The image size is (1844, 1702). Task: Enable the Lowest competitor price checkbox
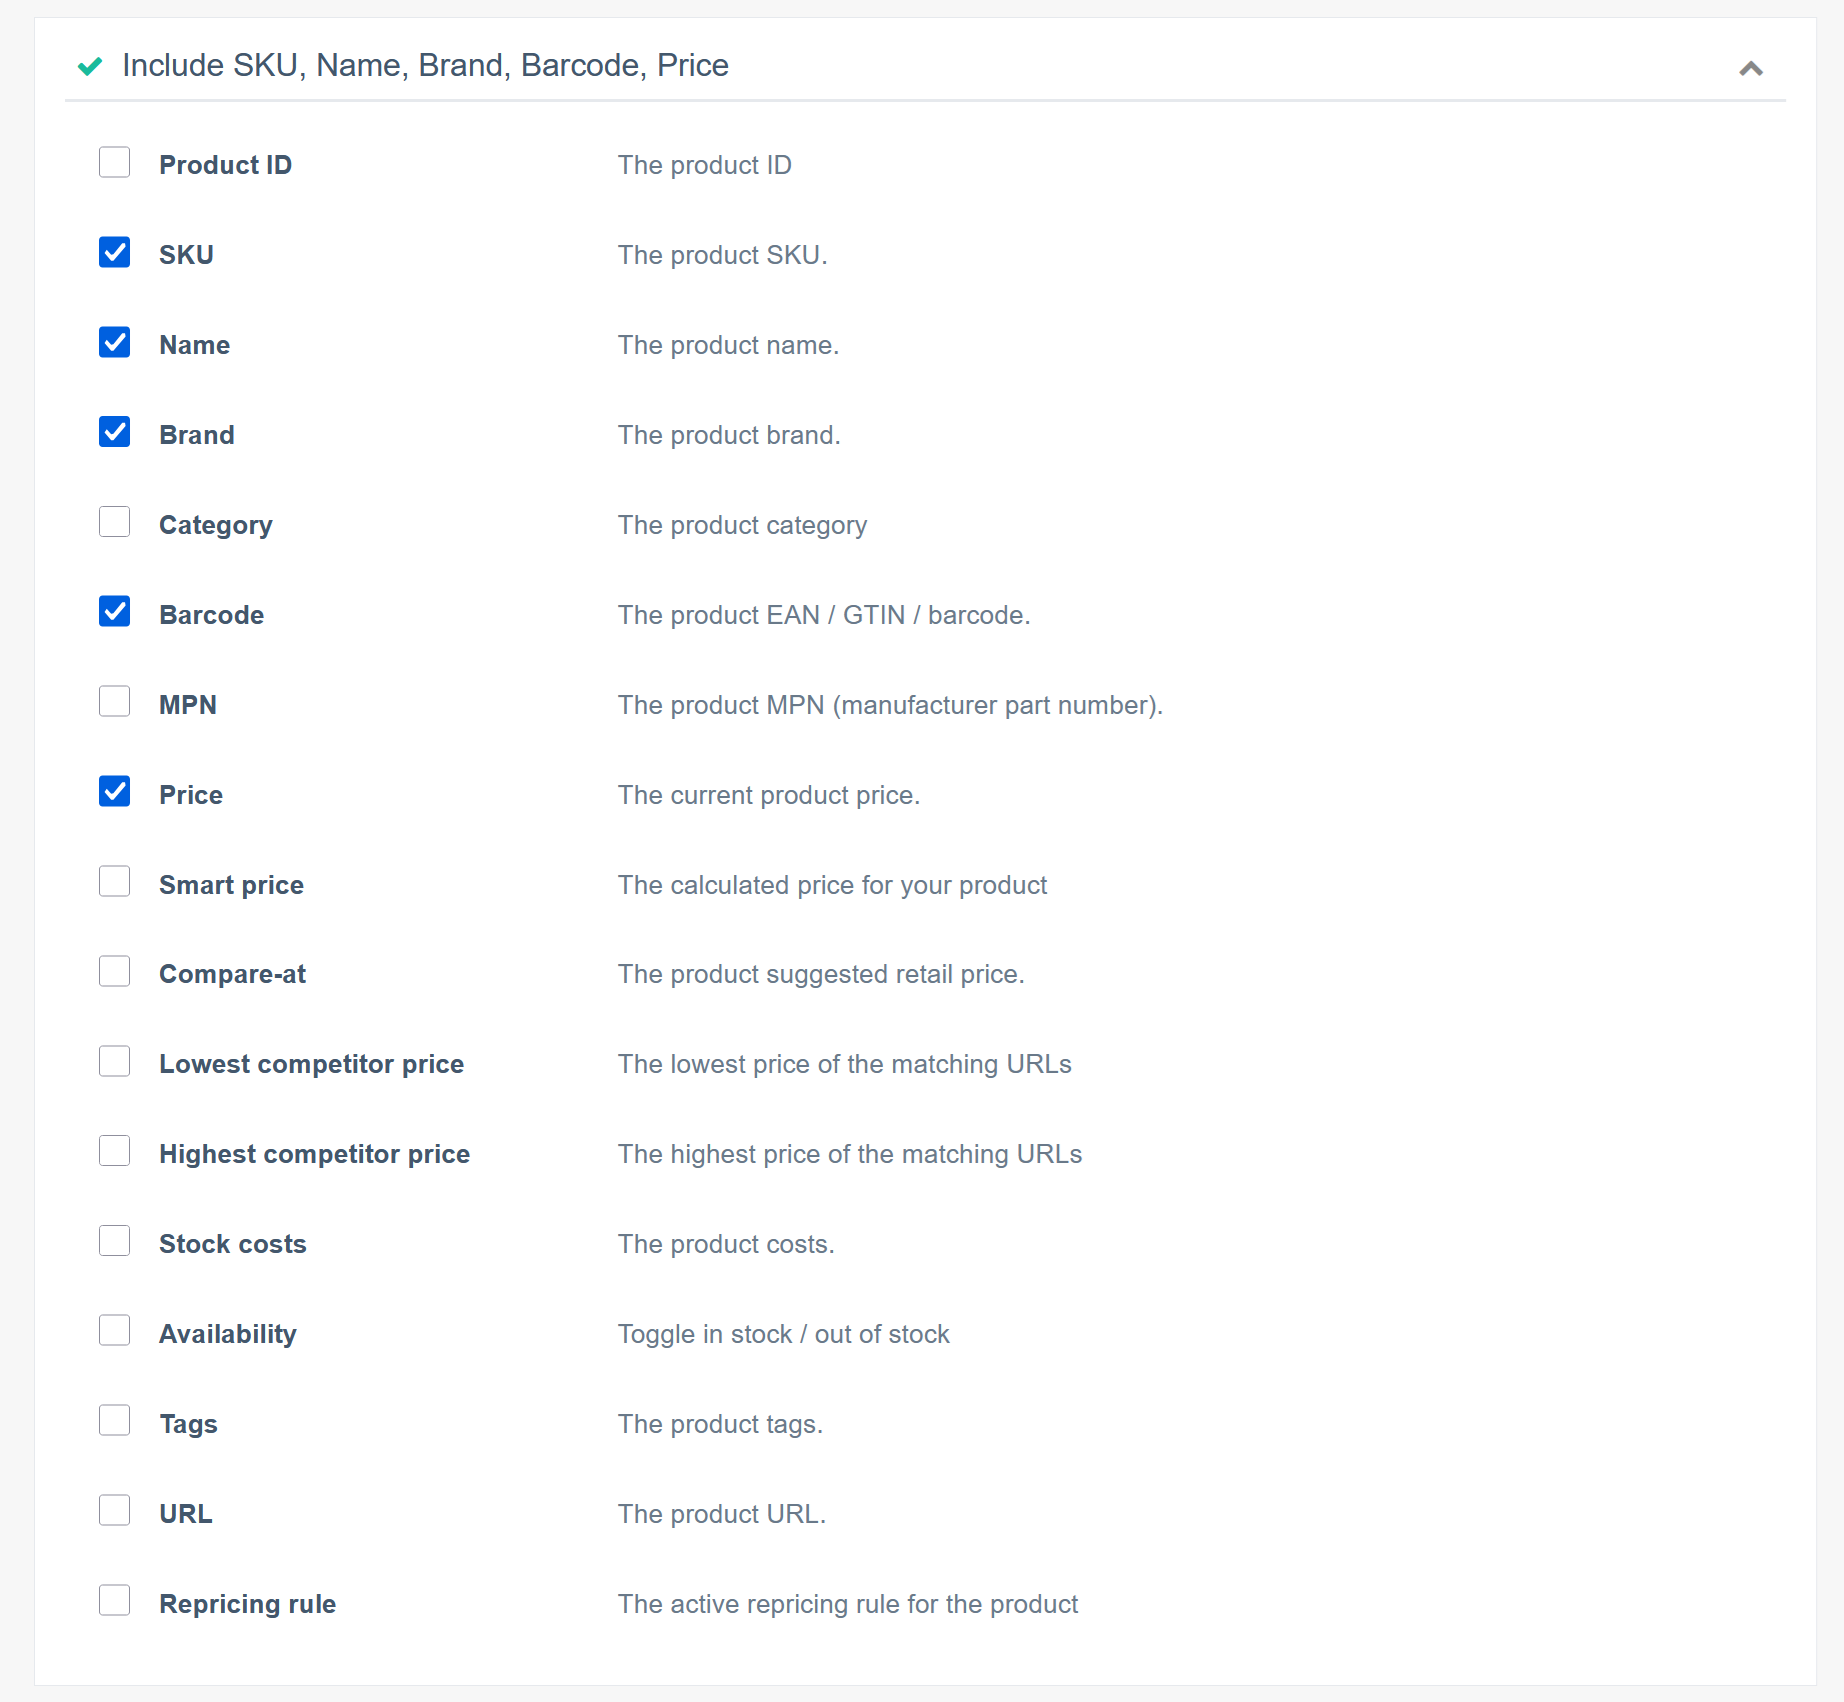[x=115, y=1061]
